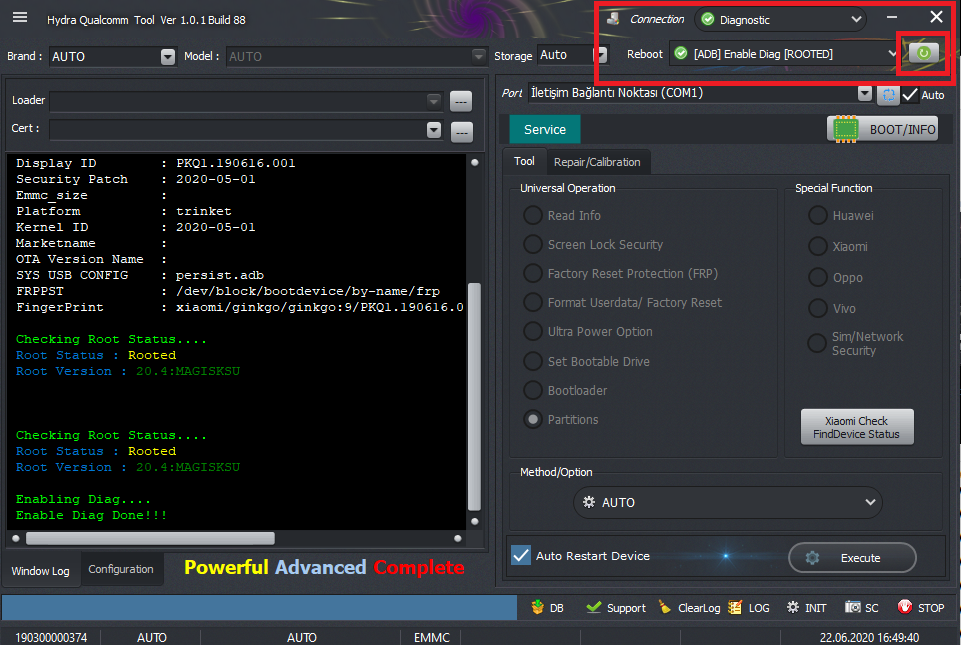The height and width of the screenshot is (645, 961).
Task: Expand the Port COM1 dropdown
Action: (x=865, y=93)
